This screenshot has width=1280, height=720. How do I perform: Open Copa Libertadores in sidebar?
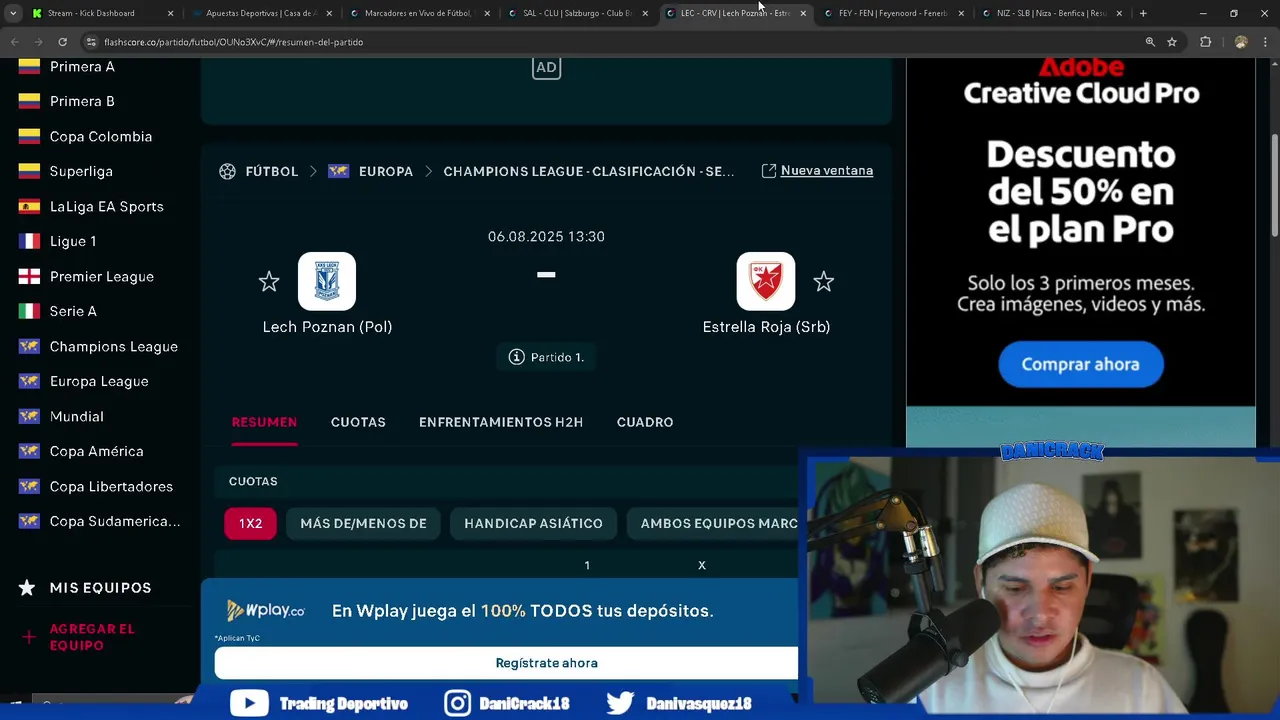(x=111, y=486)
